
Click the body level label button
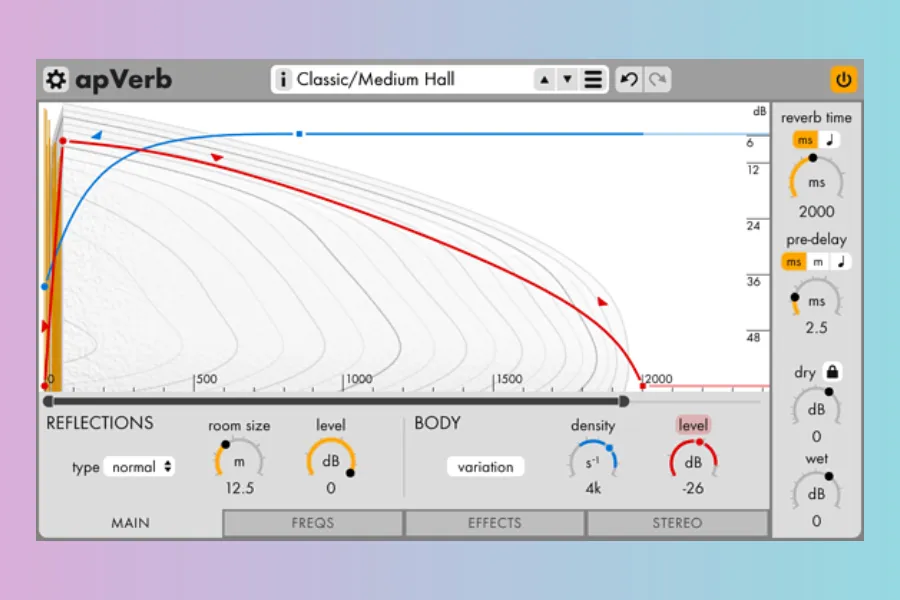pyautogui.click(x=693, y=425)
